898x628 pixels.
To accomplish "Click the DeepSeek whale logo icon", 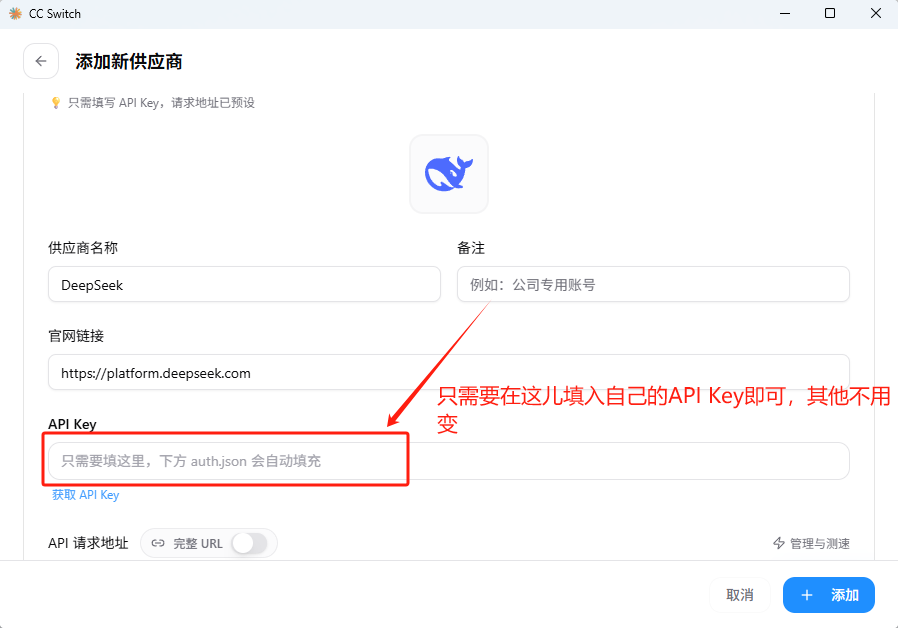I will pyautogui.click(x=449, y=174).
